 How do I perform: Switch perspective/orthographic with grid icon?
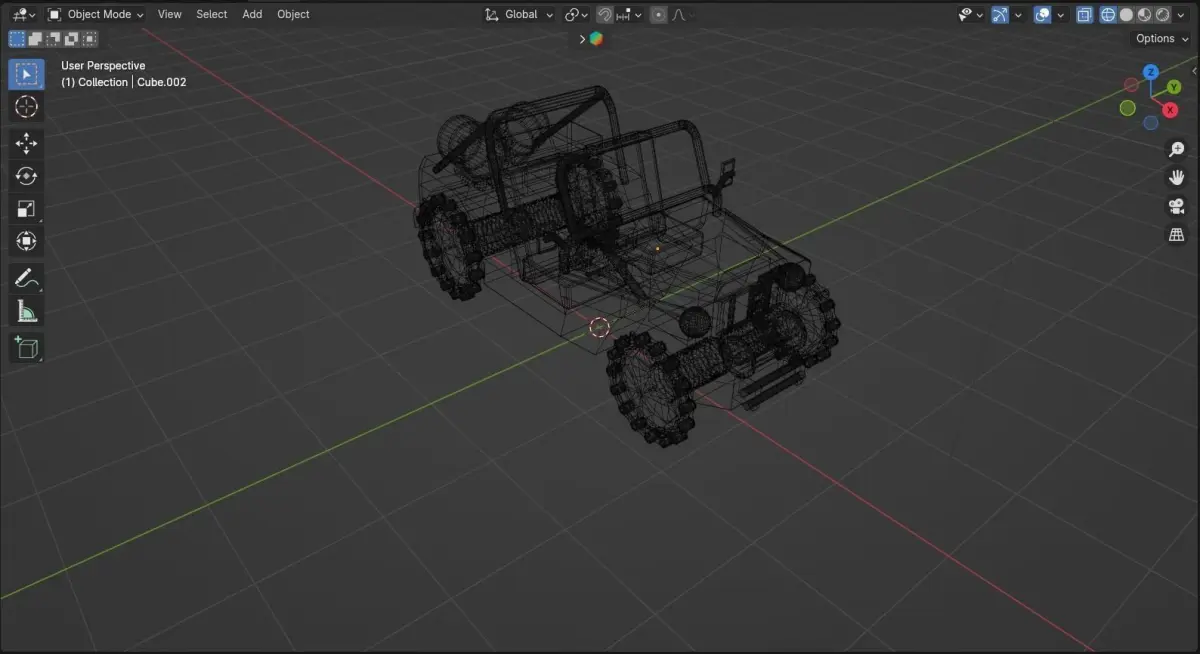click(1177, 235)
